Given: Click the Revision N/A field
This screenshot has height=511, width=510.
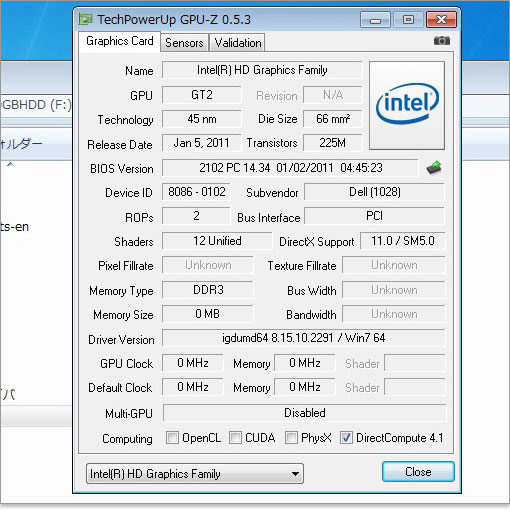Looking at the screenshot, I should click(333, 95).
